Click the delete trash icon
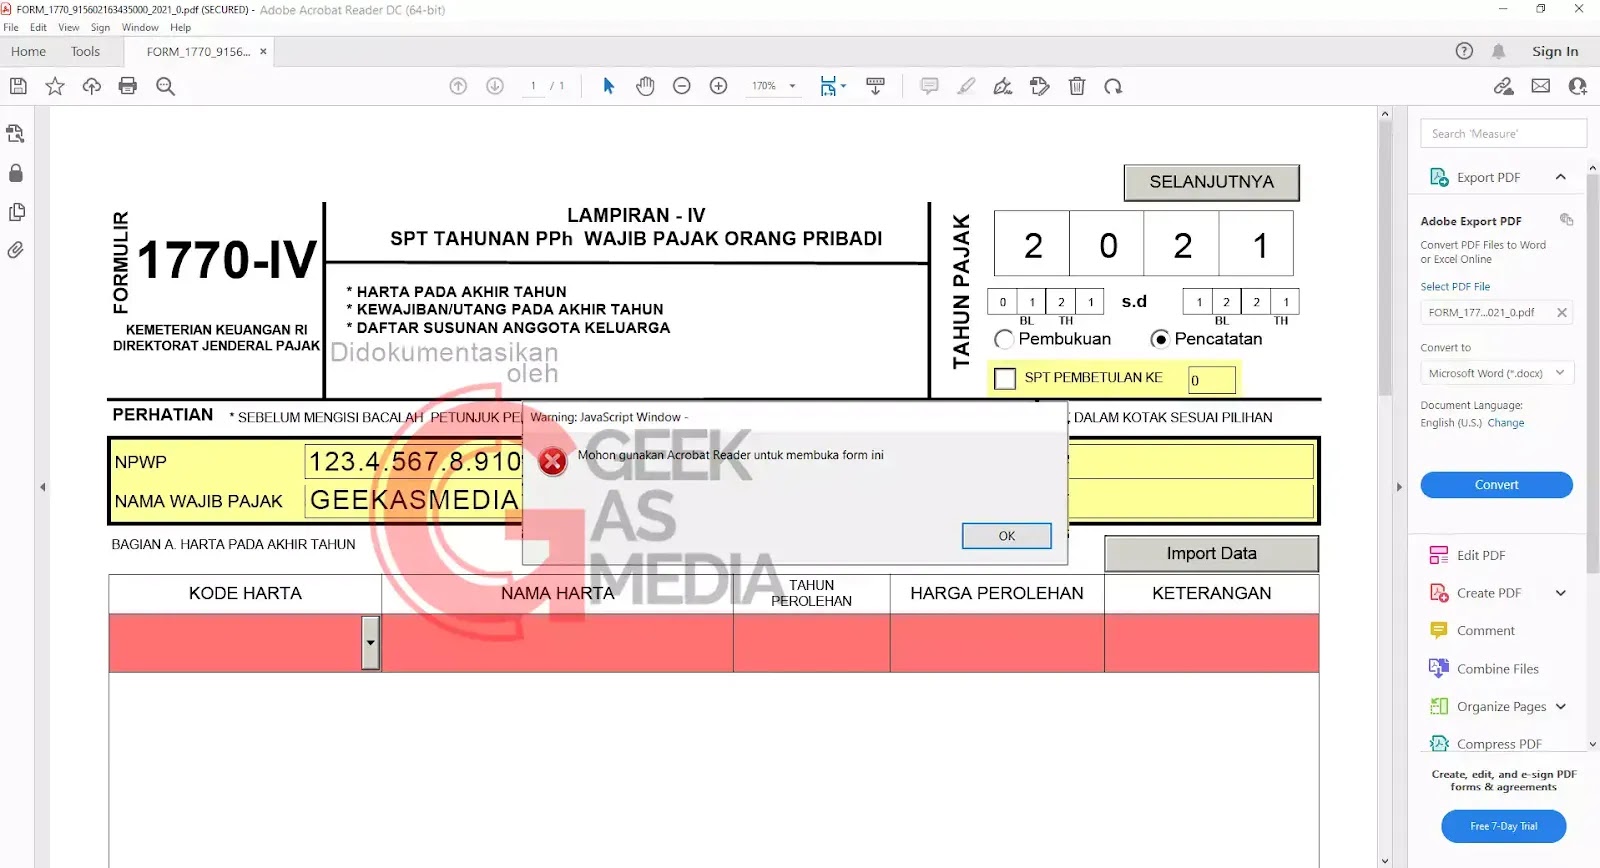This screenshot has width=1600, height=868. coord(1077,86)
